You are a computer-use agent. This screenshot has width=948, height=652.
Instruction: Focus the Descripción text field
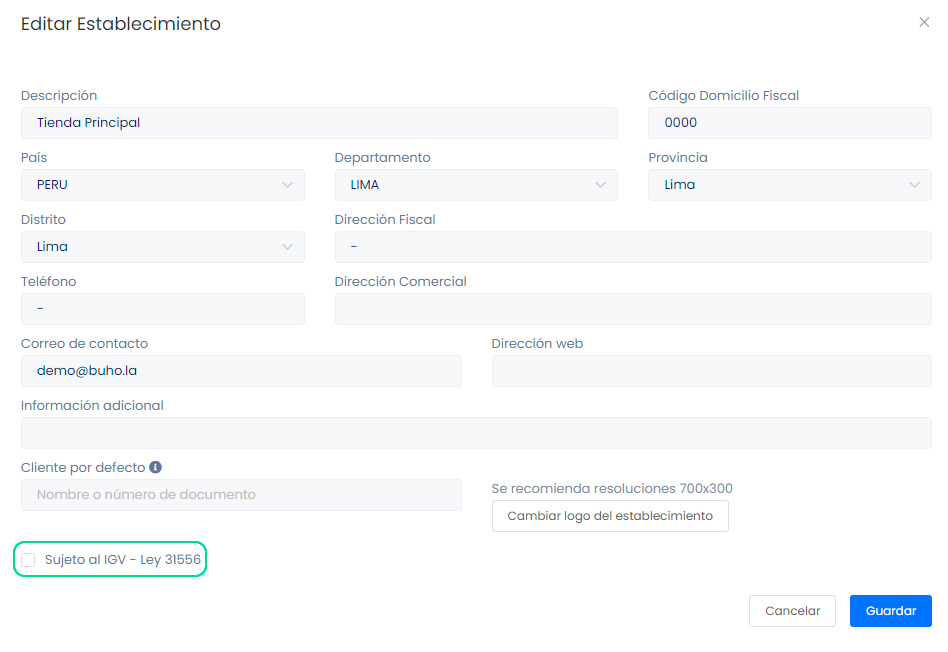(x=319, y=123)
